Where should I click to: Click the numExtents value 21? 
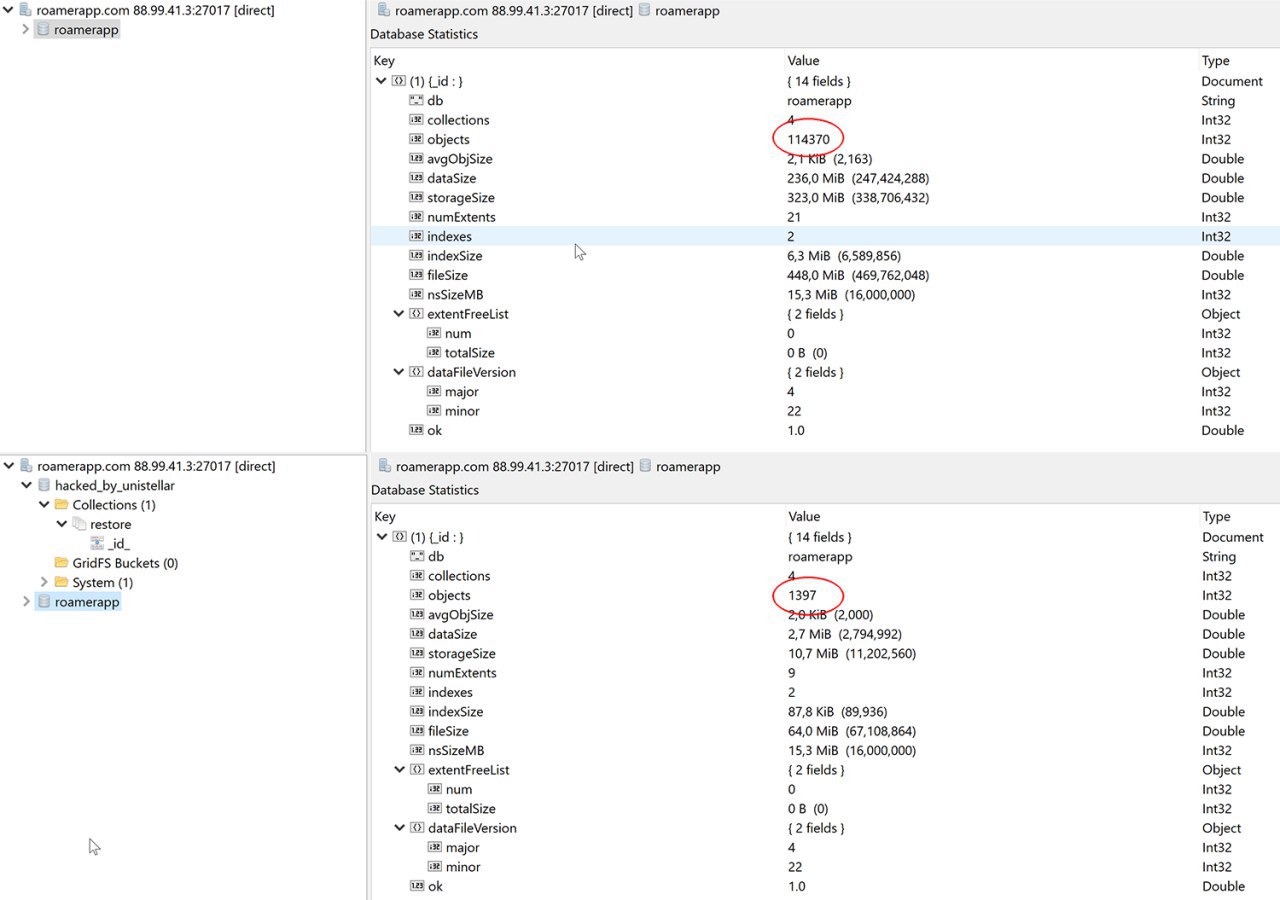[x=794, y=217]
